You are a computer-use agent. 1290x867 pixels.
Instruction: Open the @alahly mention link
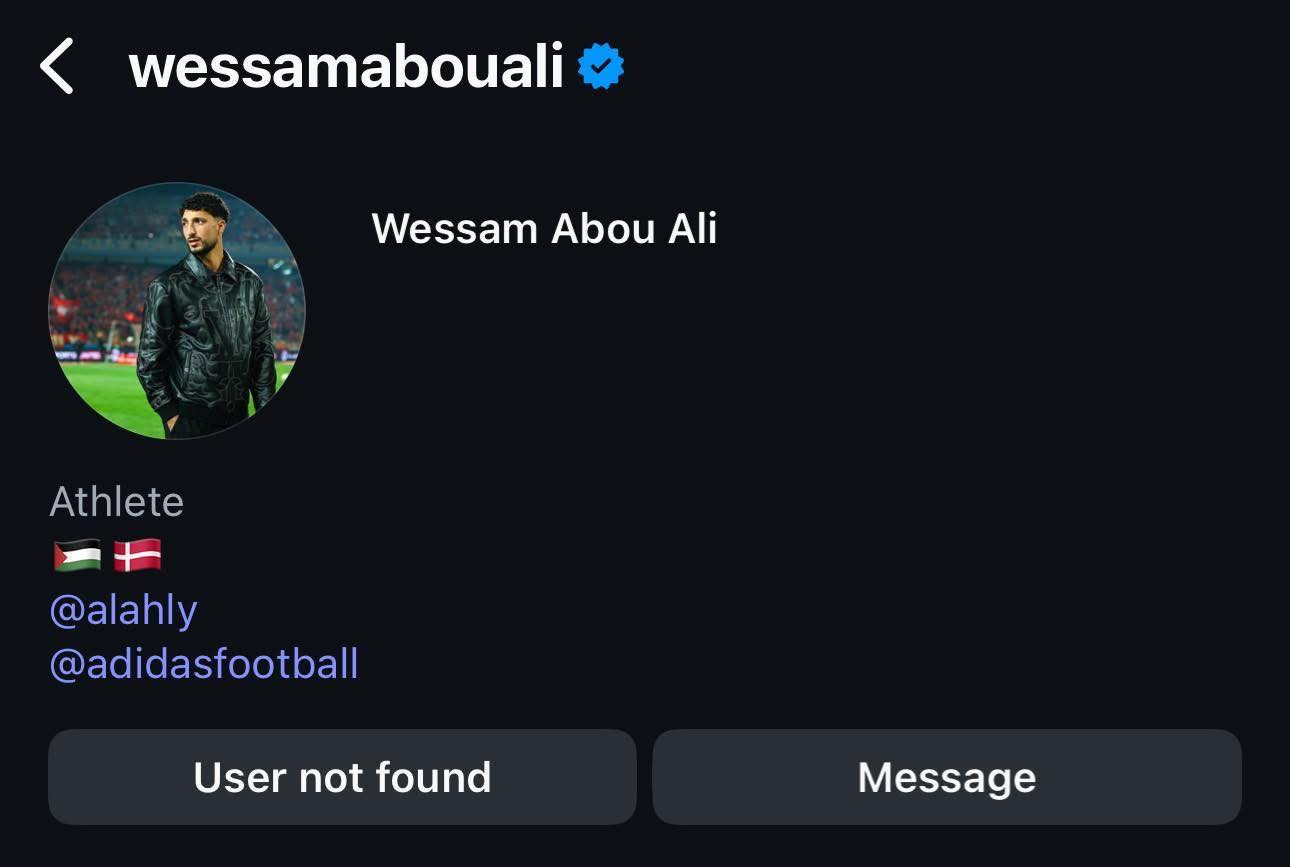123,609
